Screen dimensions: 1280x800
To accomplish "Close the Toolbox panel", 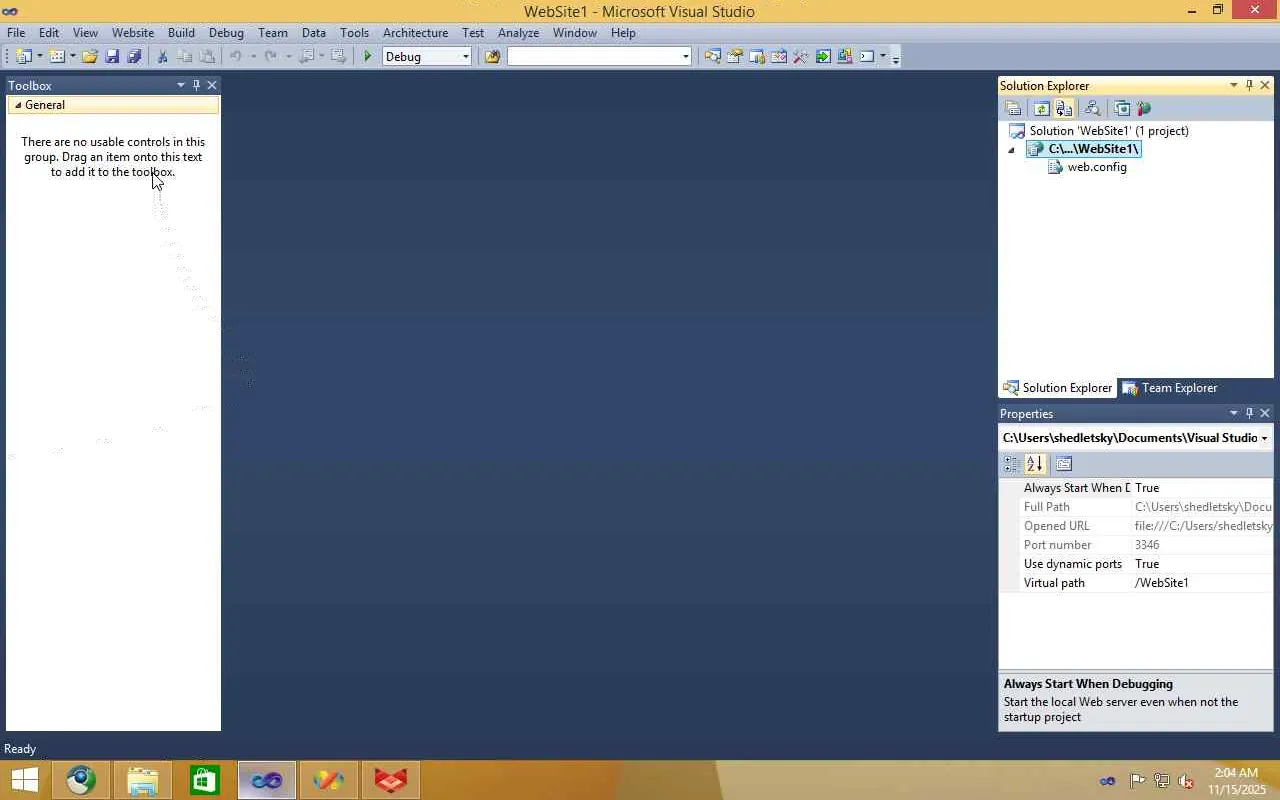I will [x=212, y=85].
